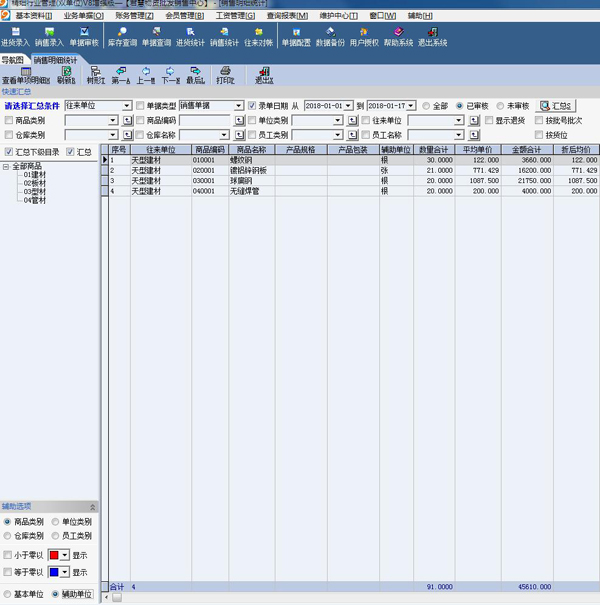The height and width of the screenshot is (605, 600).
Task: Switch to the 导航图 tab
Action: (x=13, y=60)
